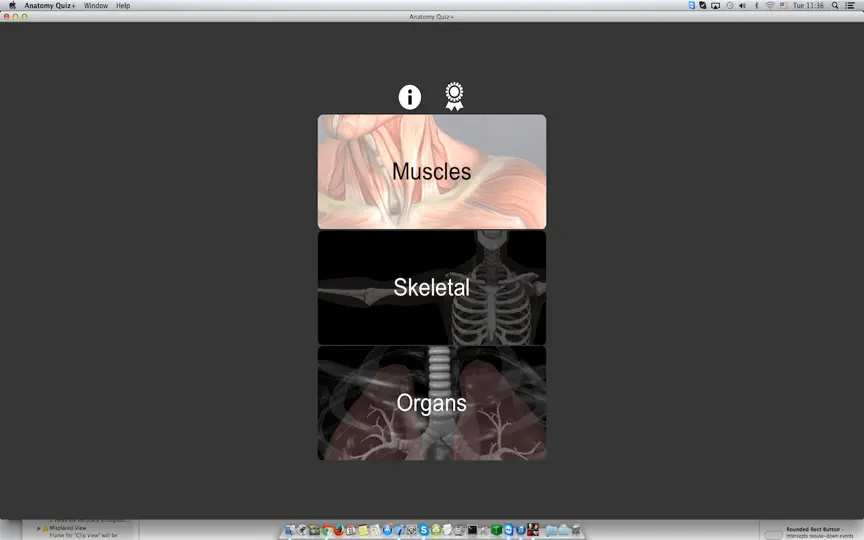Start the Skeletal quiz
864x540 pixels.
point(432,287)
